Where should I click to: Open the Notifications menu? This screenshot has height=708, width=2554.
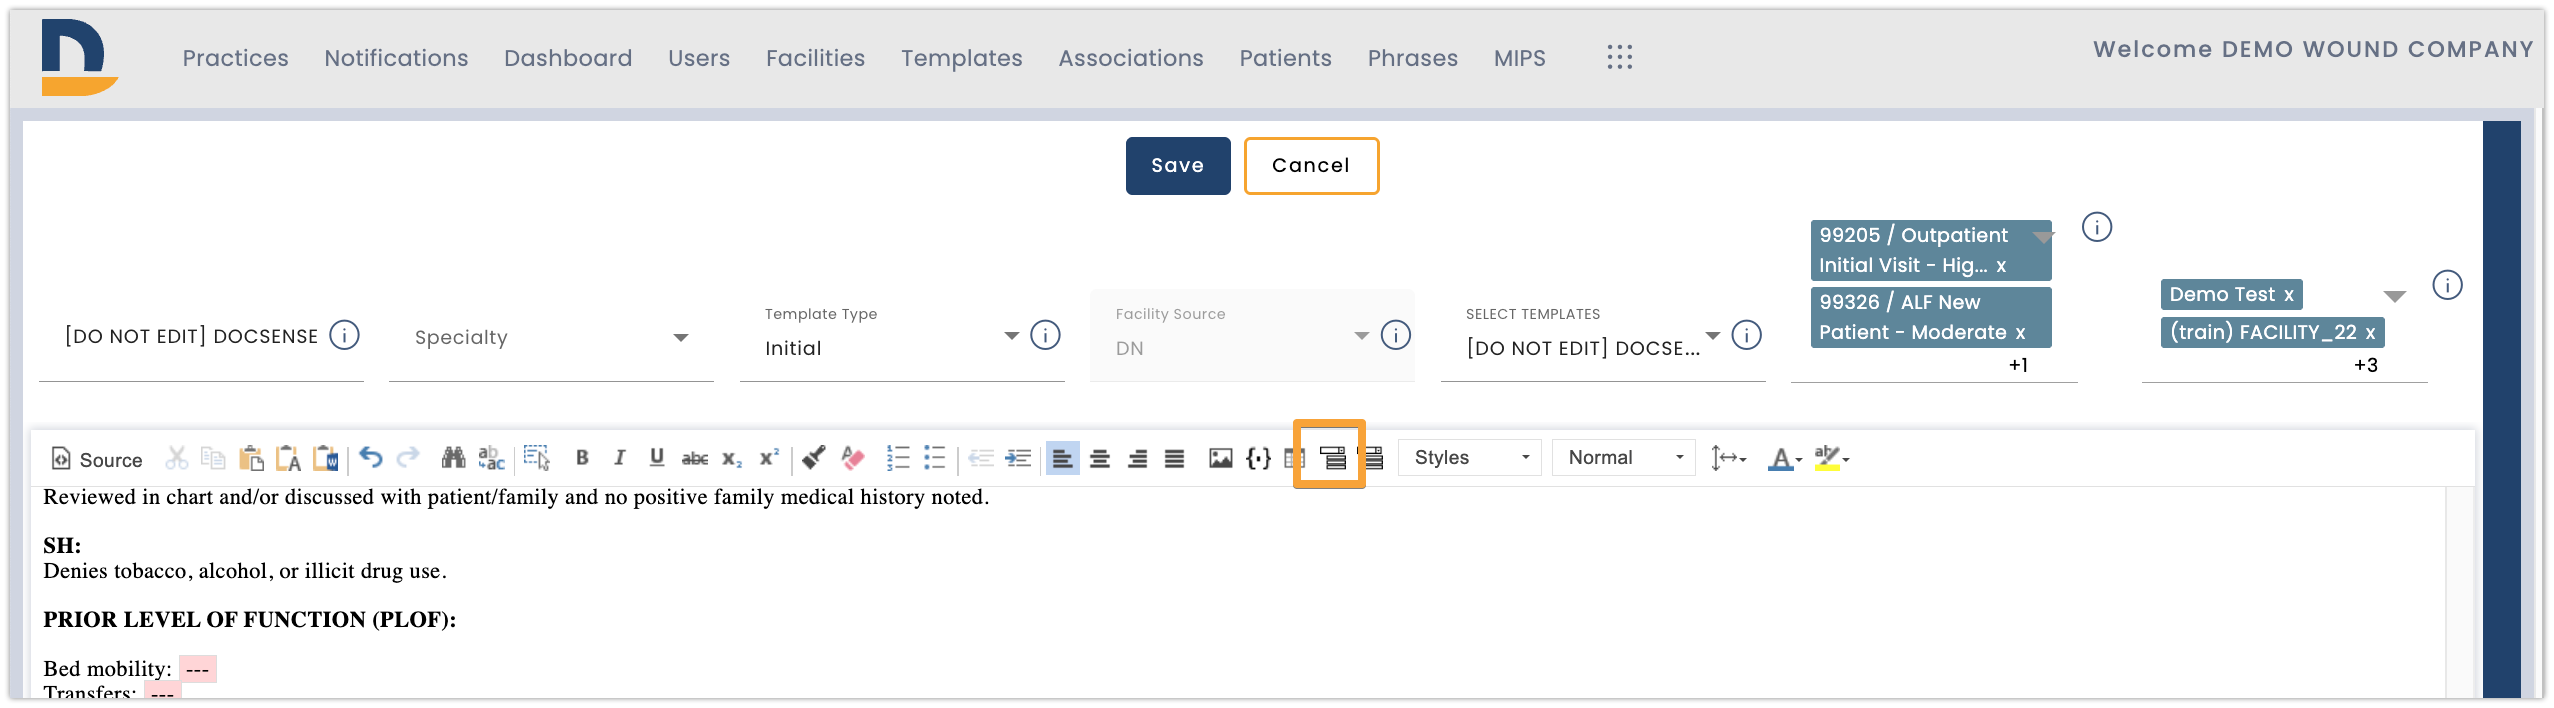[396, 58]
